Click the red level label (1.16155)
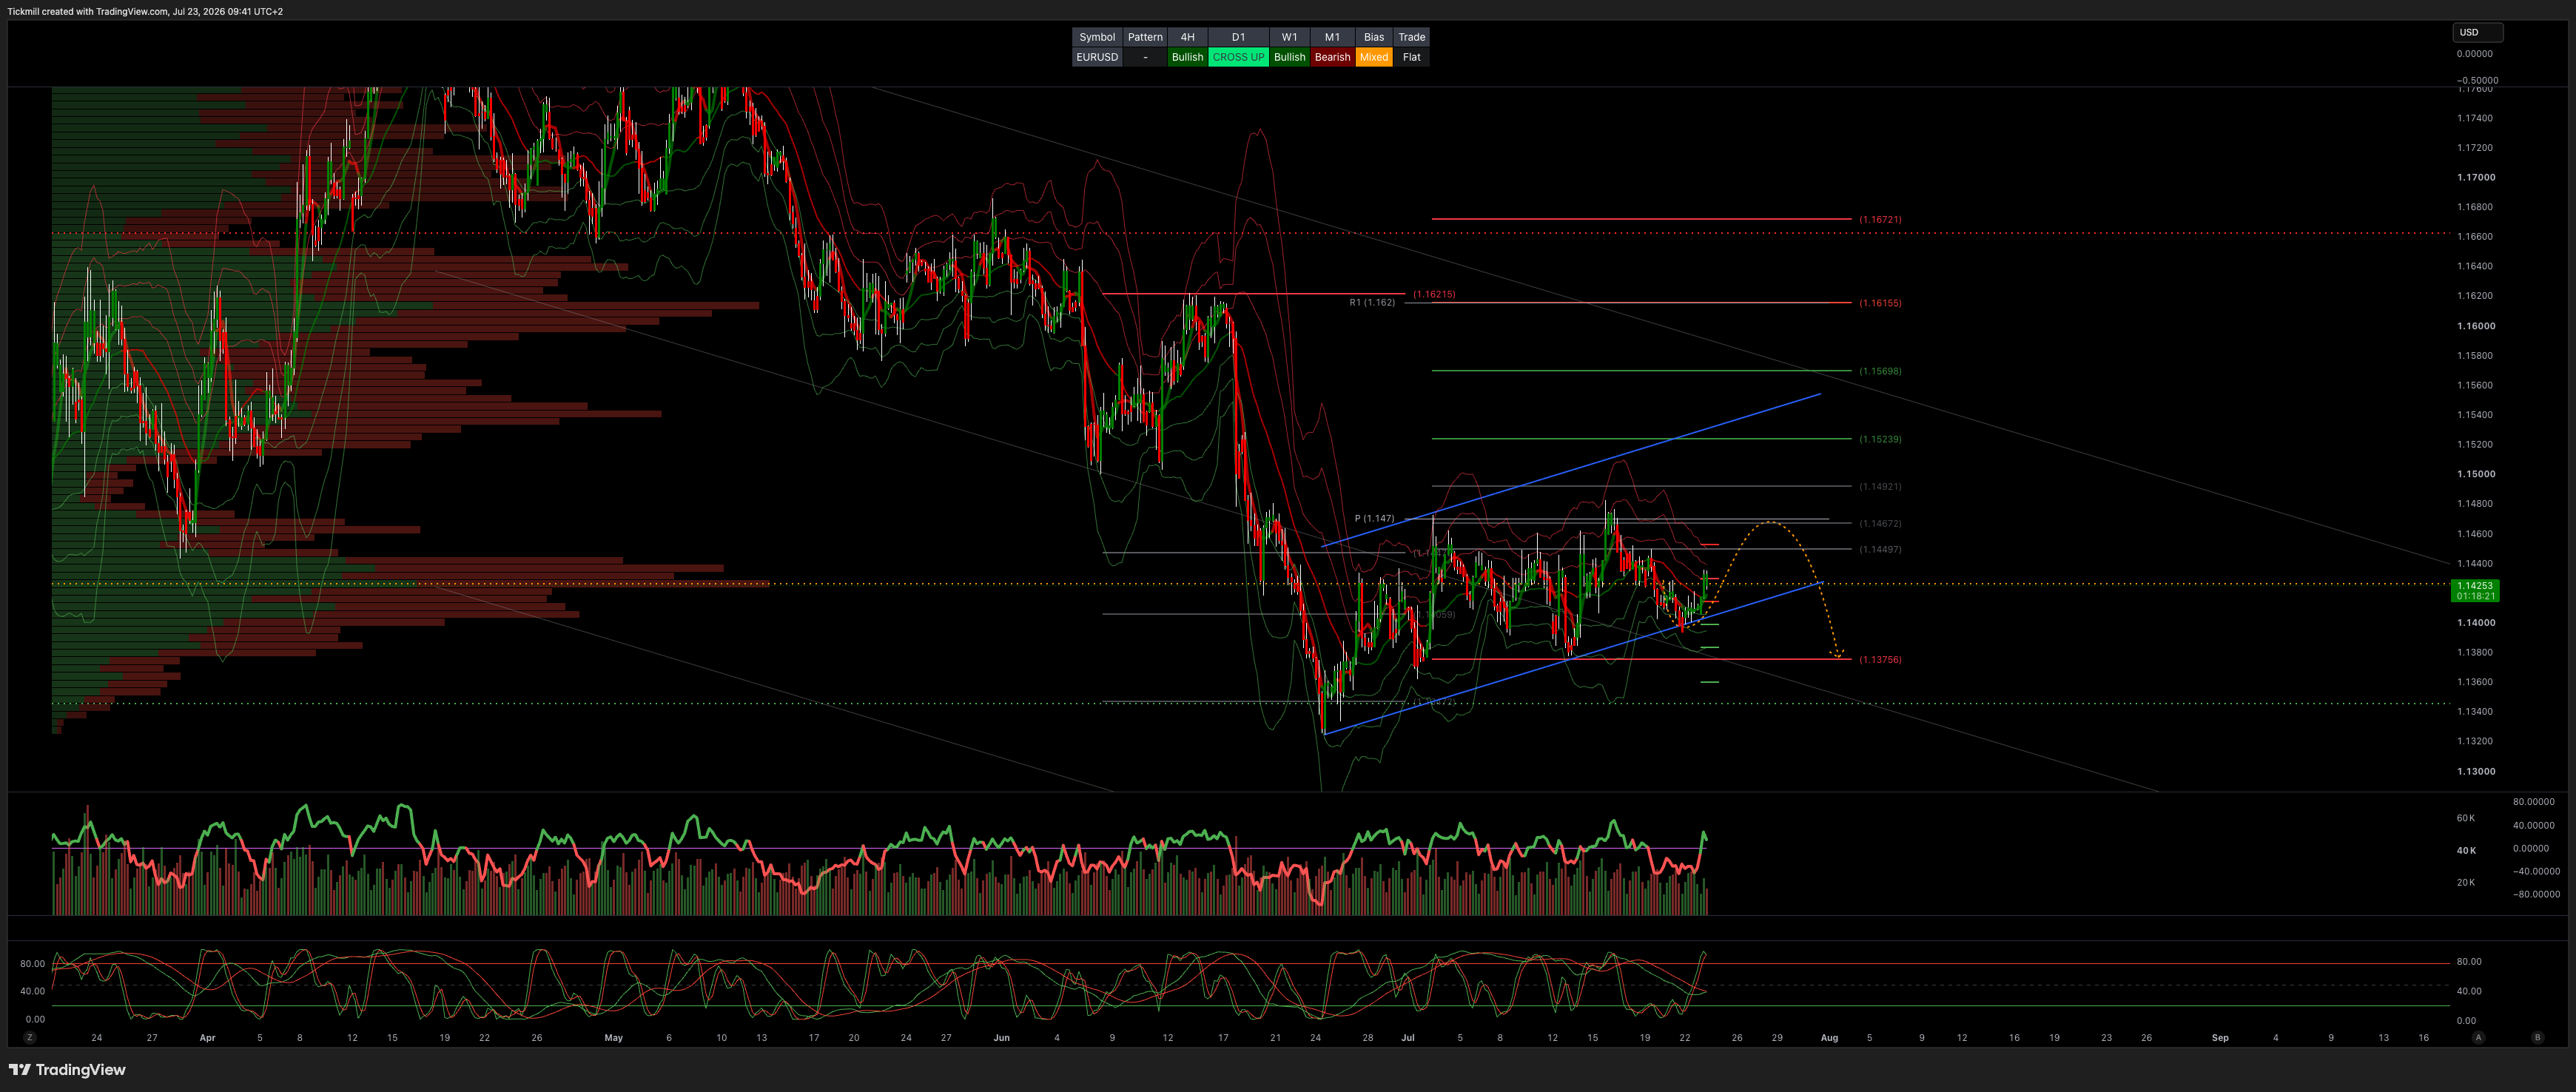 tap(1880, 303)
